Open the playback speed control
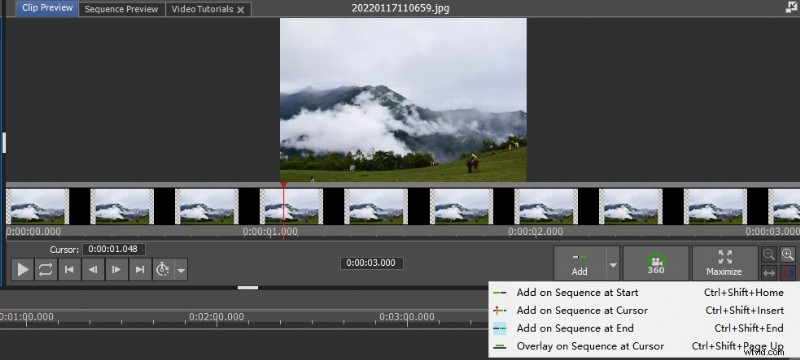Screen dimensions: 800x360 tap(163, 269)
